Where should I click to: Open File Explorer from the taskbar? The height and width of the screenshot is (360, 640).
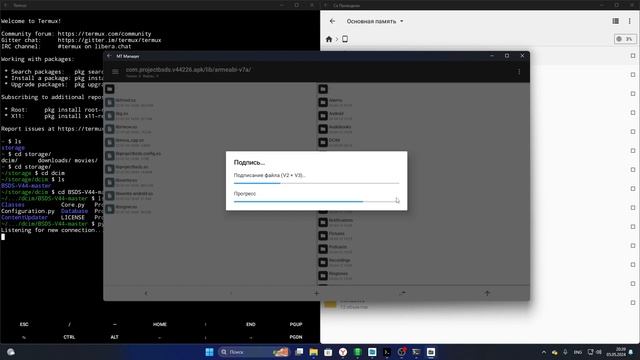pos(313,352)
